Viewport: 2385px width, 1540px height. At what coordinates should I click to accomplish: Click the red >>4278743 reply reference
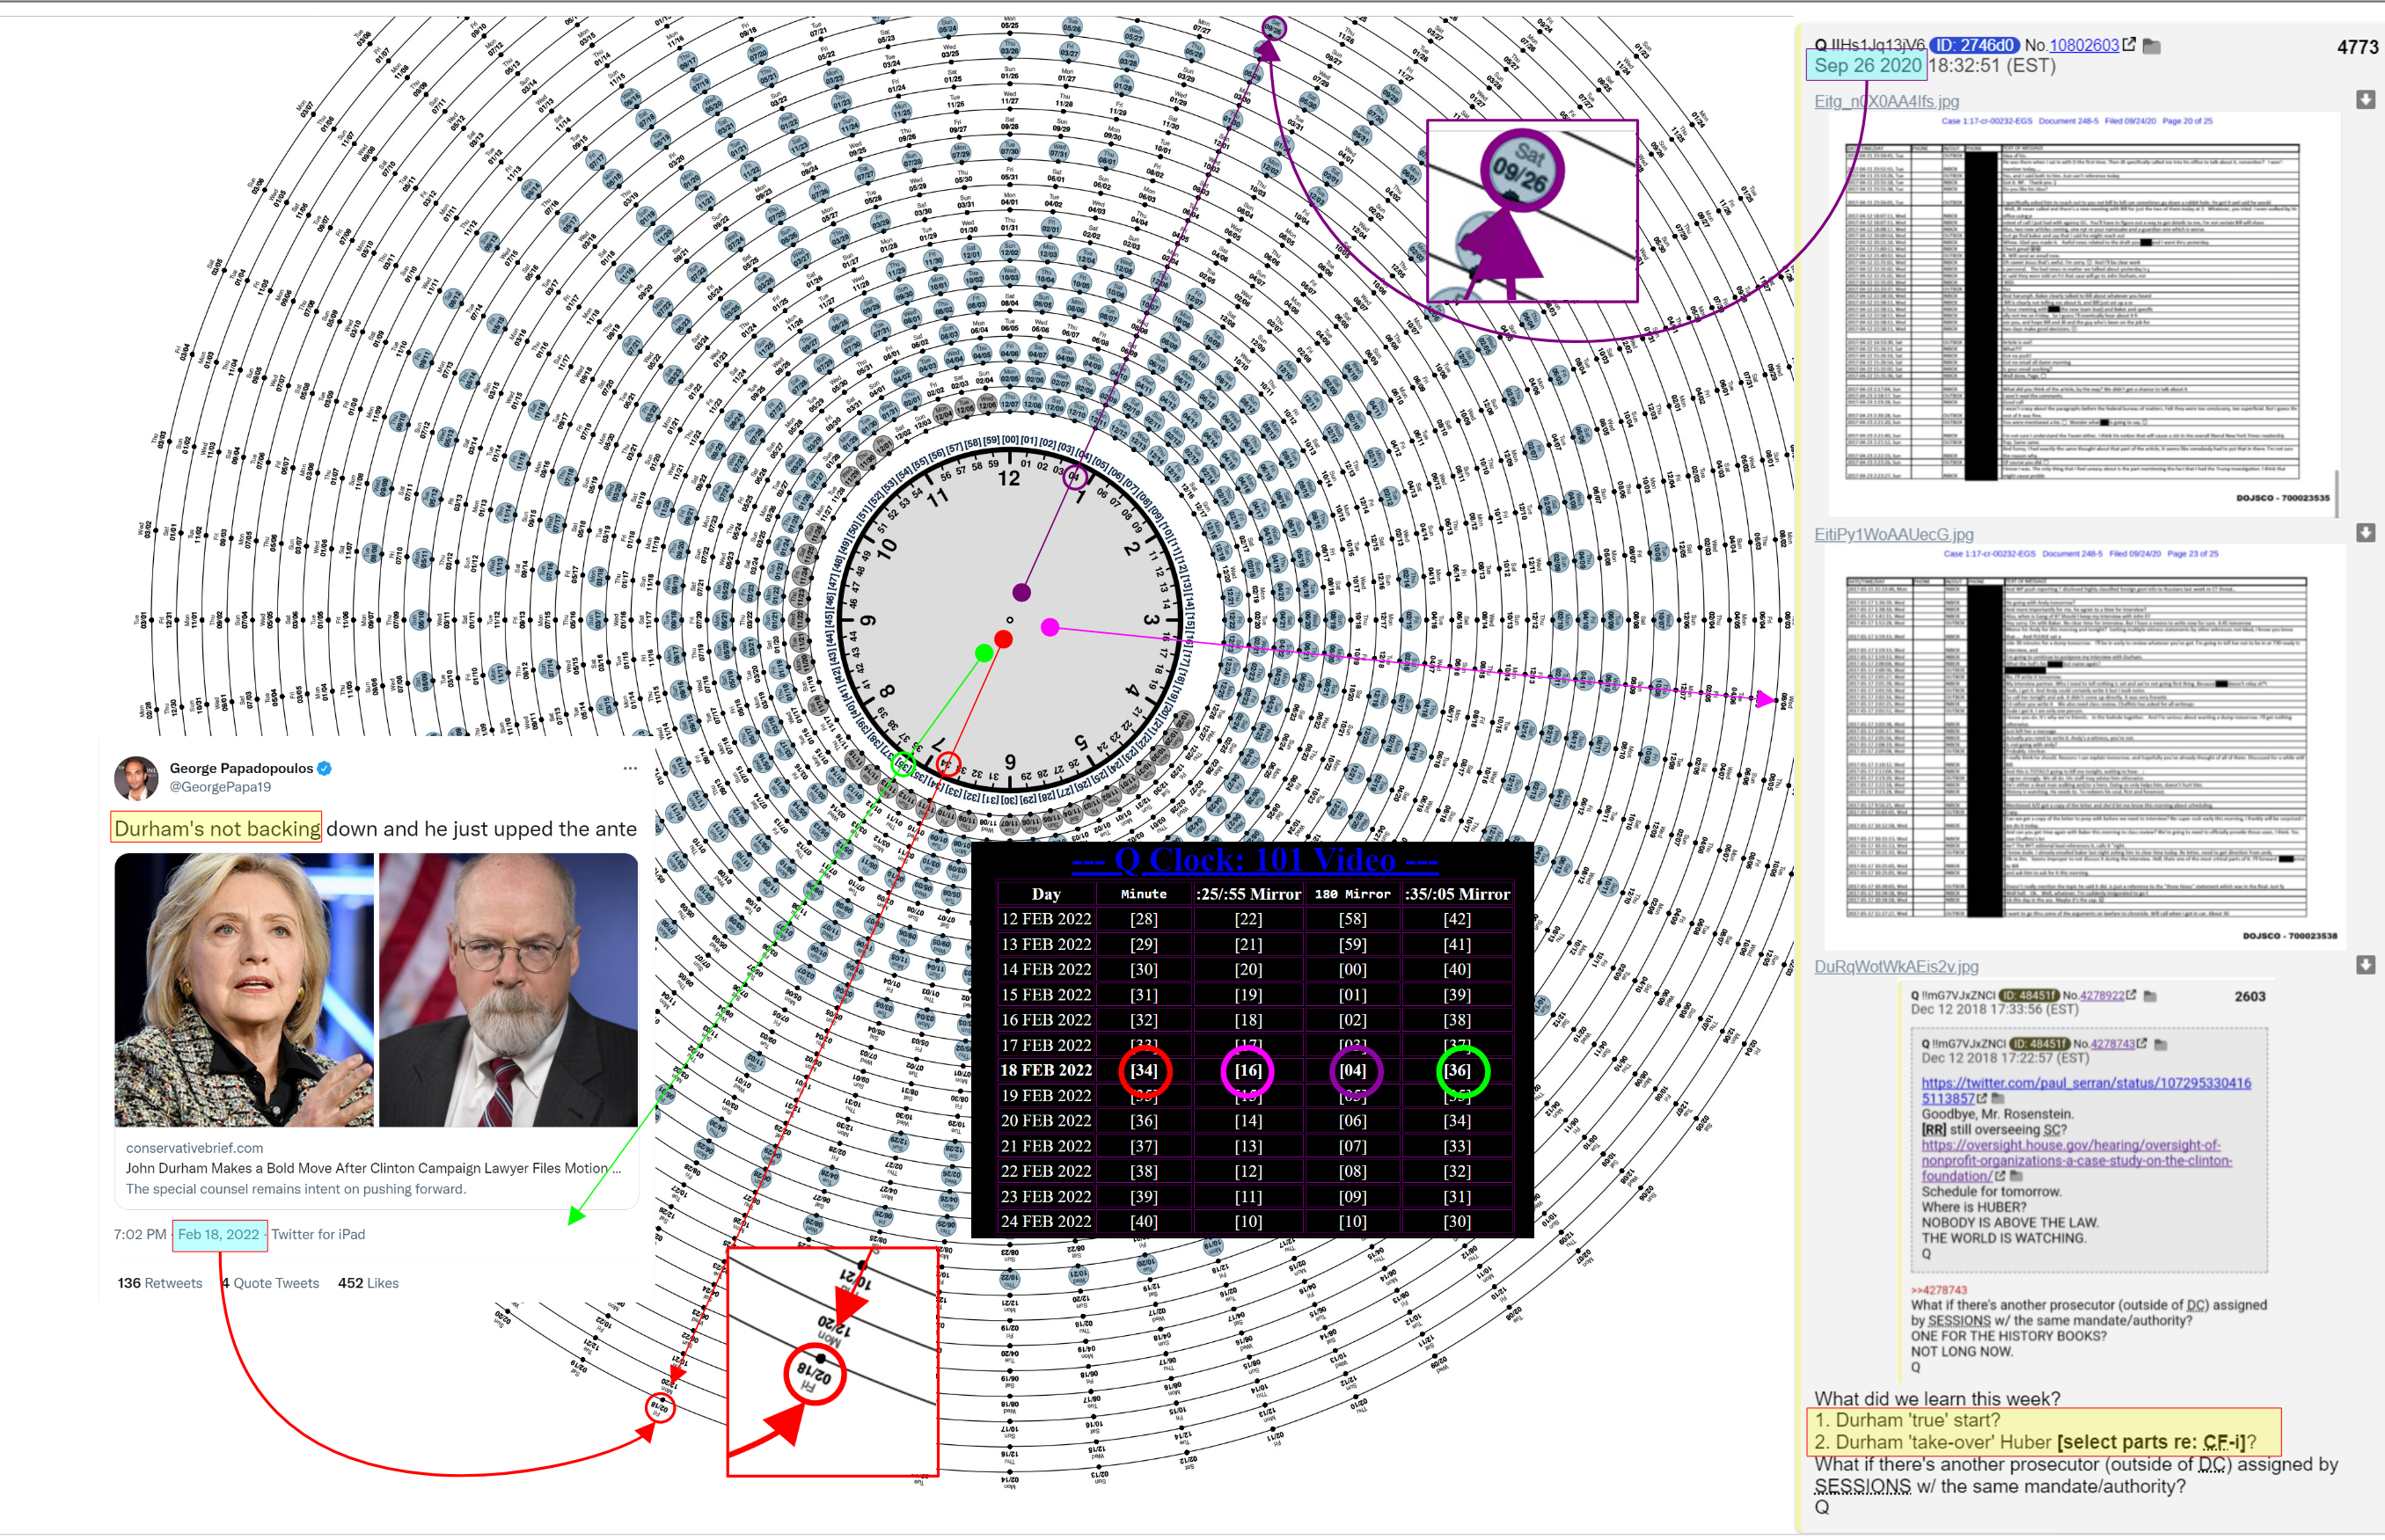1939,1290
